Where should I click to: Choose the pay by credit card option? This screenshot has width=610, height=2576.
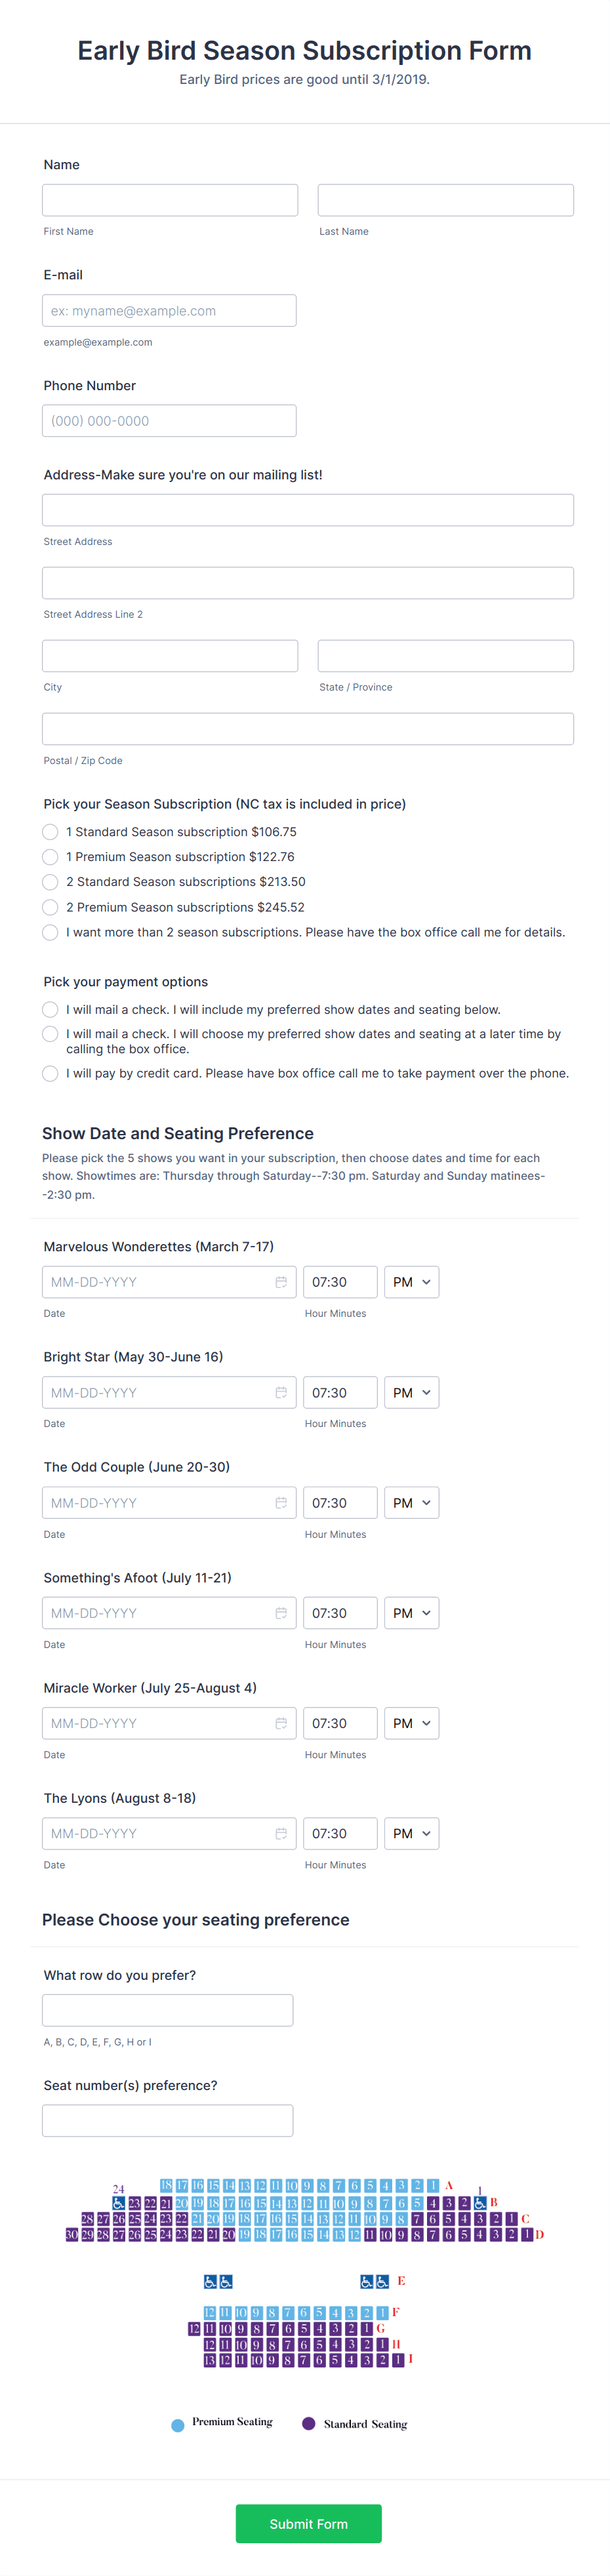point(50,1073)
